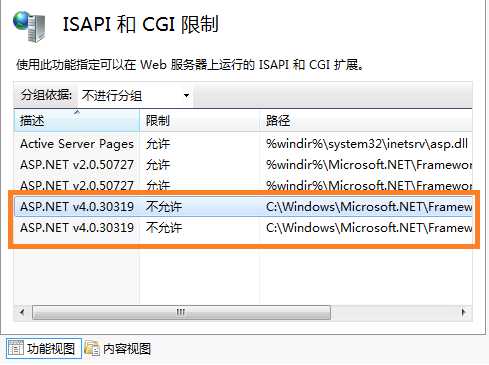
Task: Click the horizontal scrollbar thumb
Action: (x=181, y=312)
